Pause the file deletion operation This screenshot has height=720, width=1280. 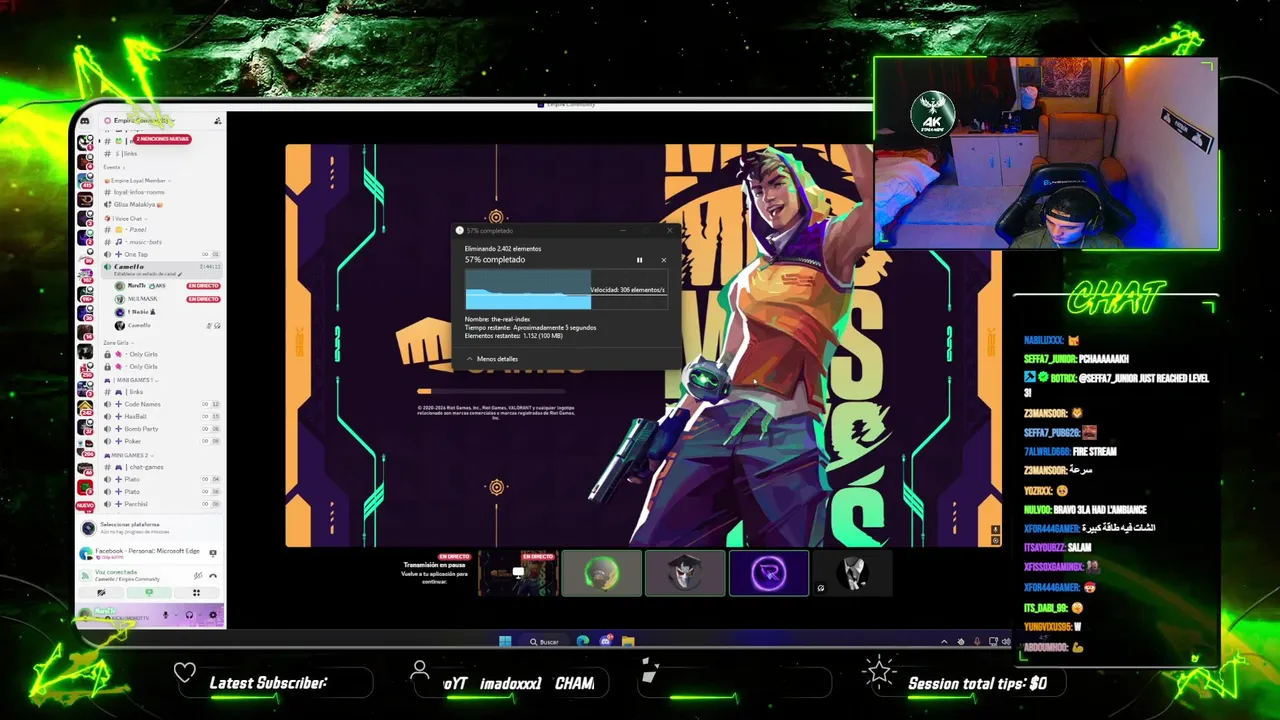(640, 260)
